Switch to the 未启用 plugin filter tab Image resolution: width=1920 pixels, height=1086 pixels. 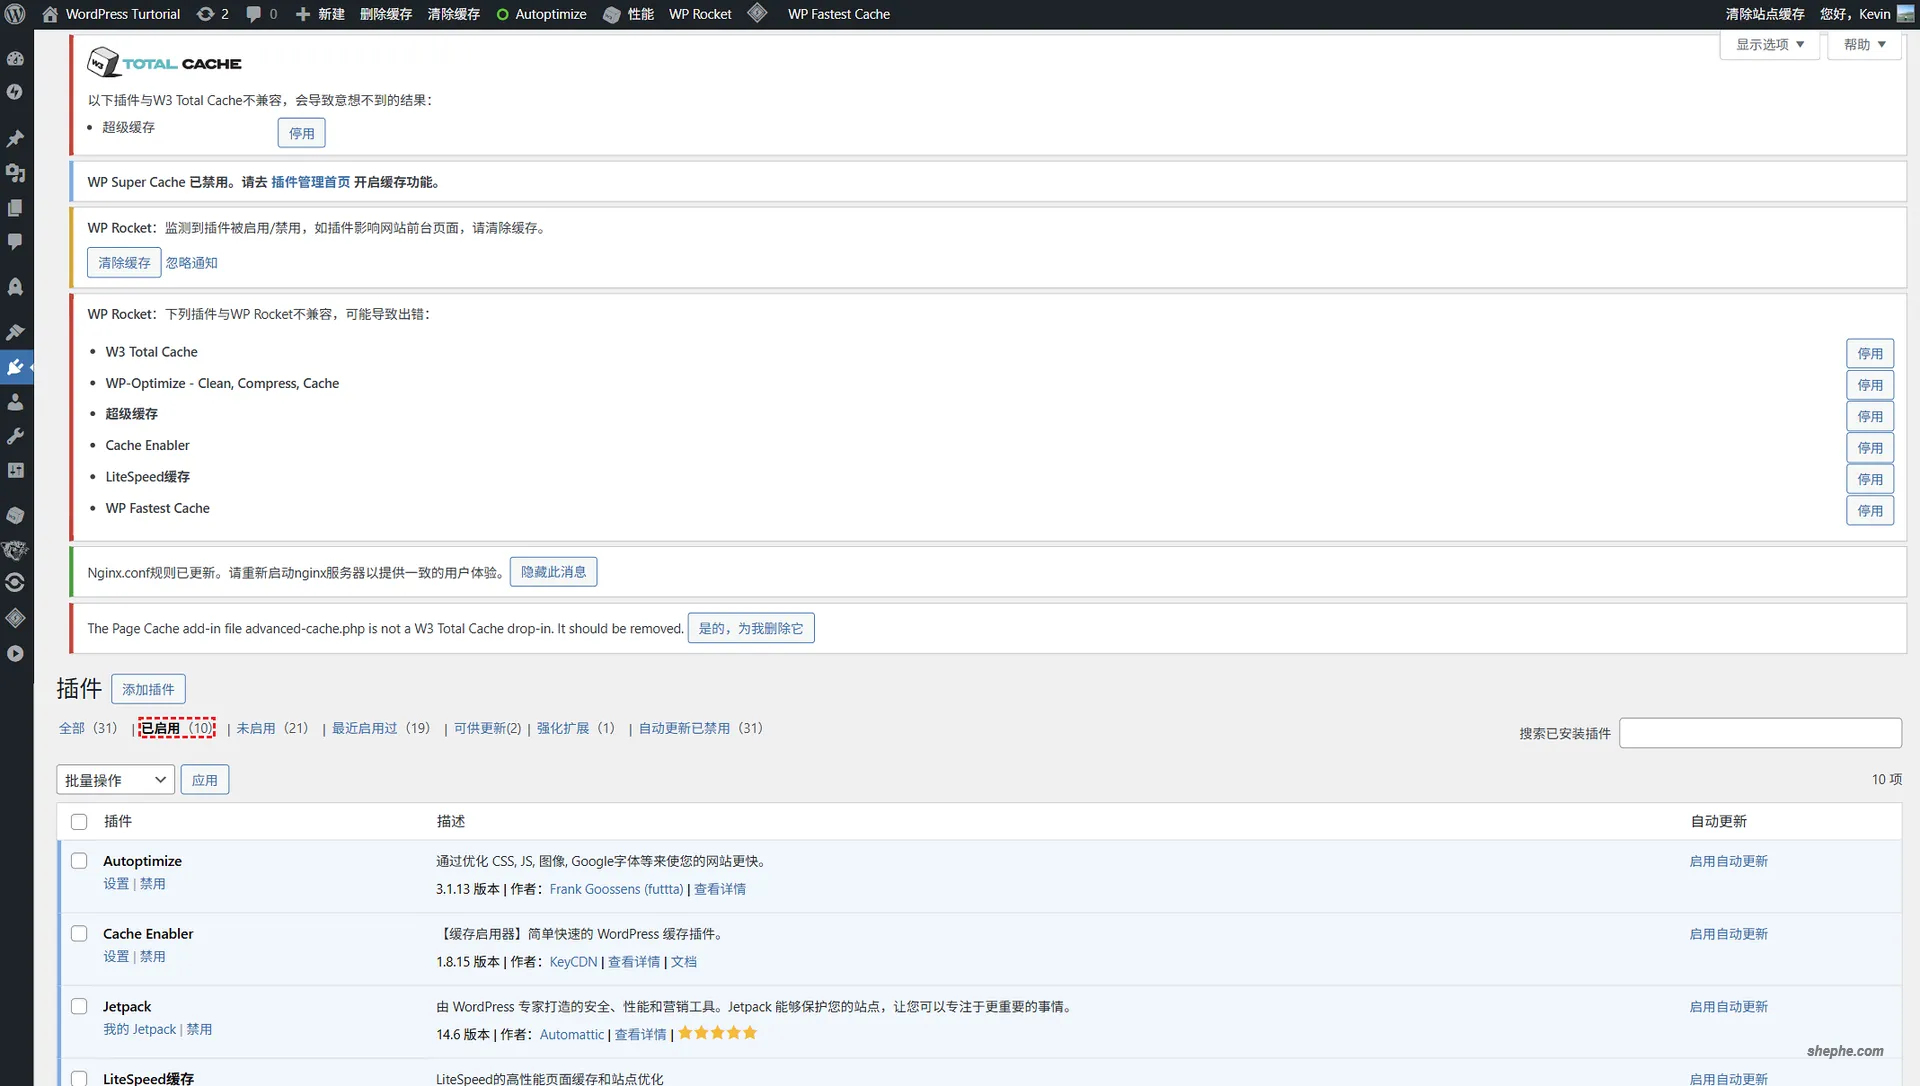pos(256,728)
